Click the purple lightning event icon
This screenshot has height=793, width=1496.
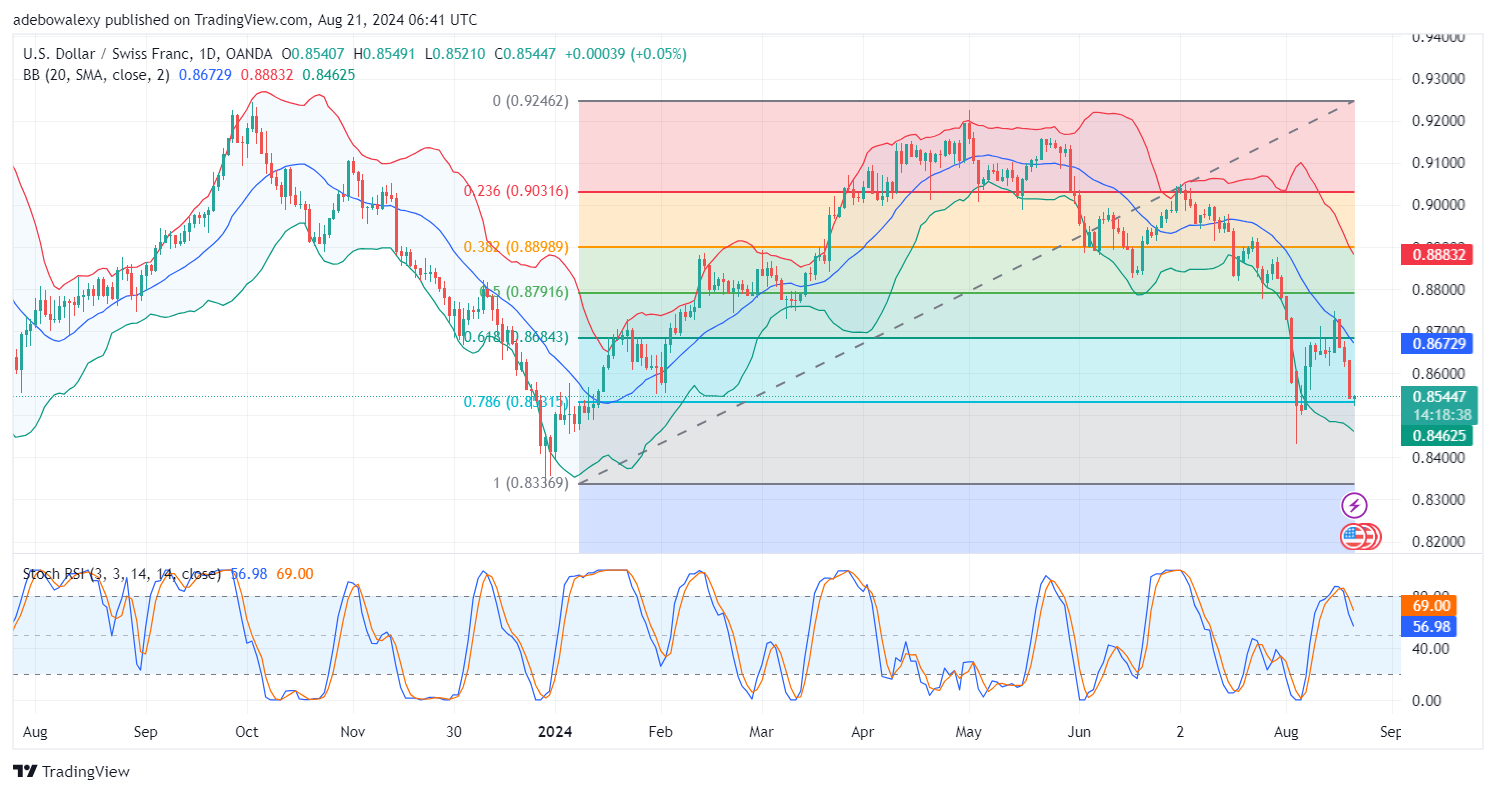[x=1354, y=506]
